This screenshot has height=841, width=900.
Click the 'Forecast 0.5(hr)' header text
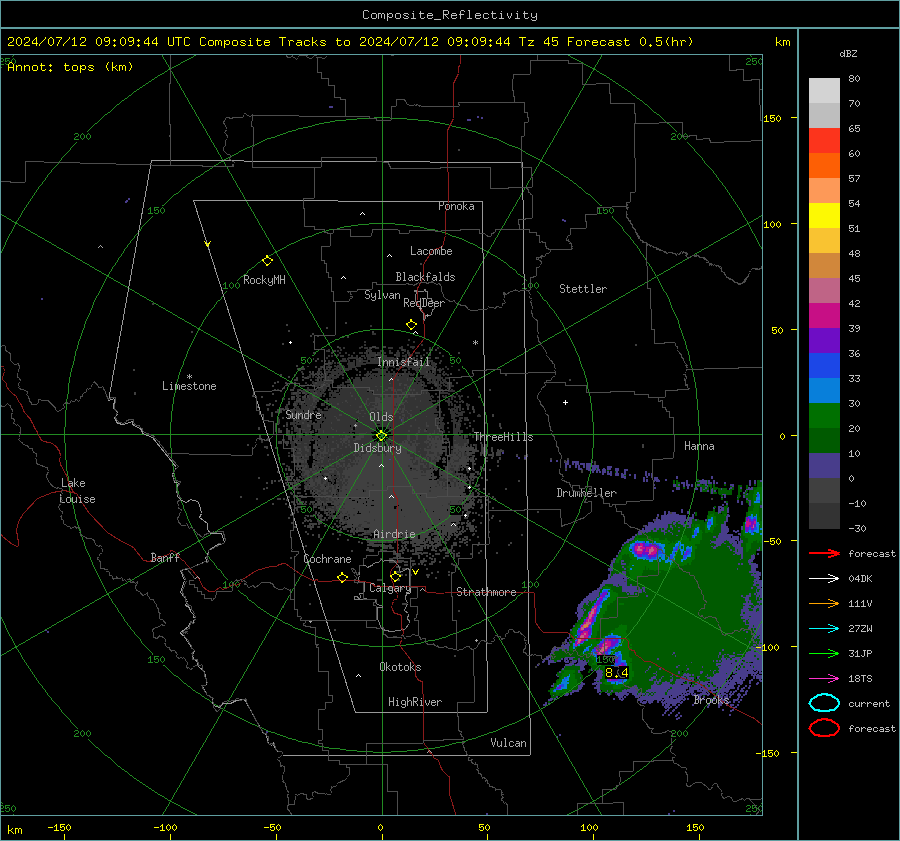[630, 42]
